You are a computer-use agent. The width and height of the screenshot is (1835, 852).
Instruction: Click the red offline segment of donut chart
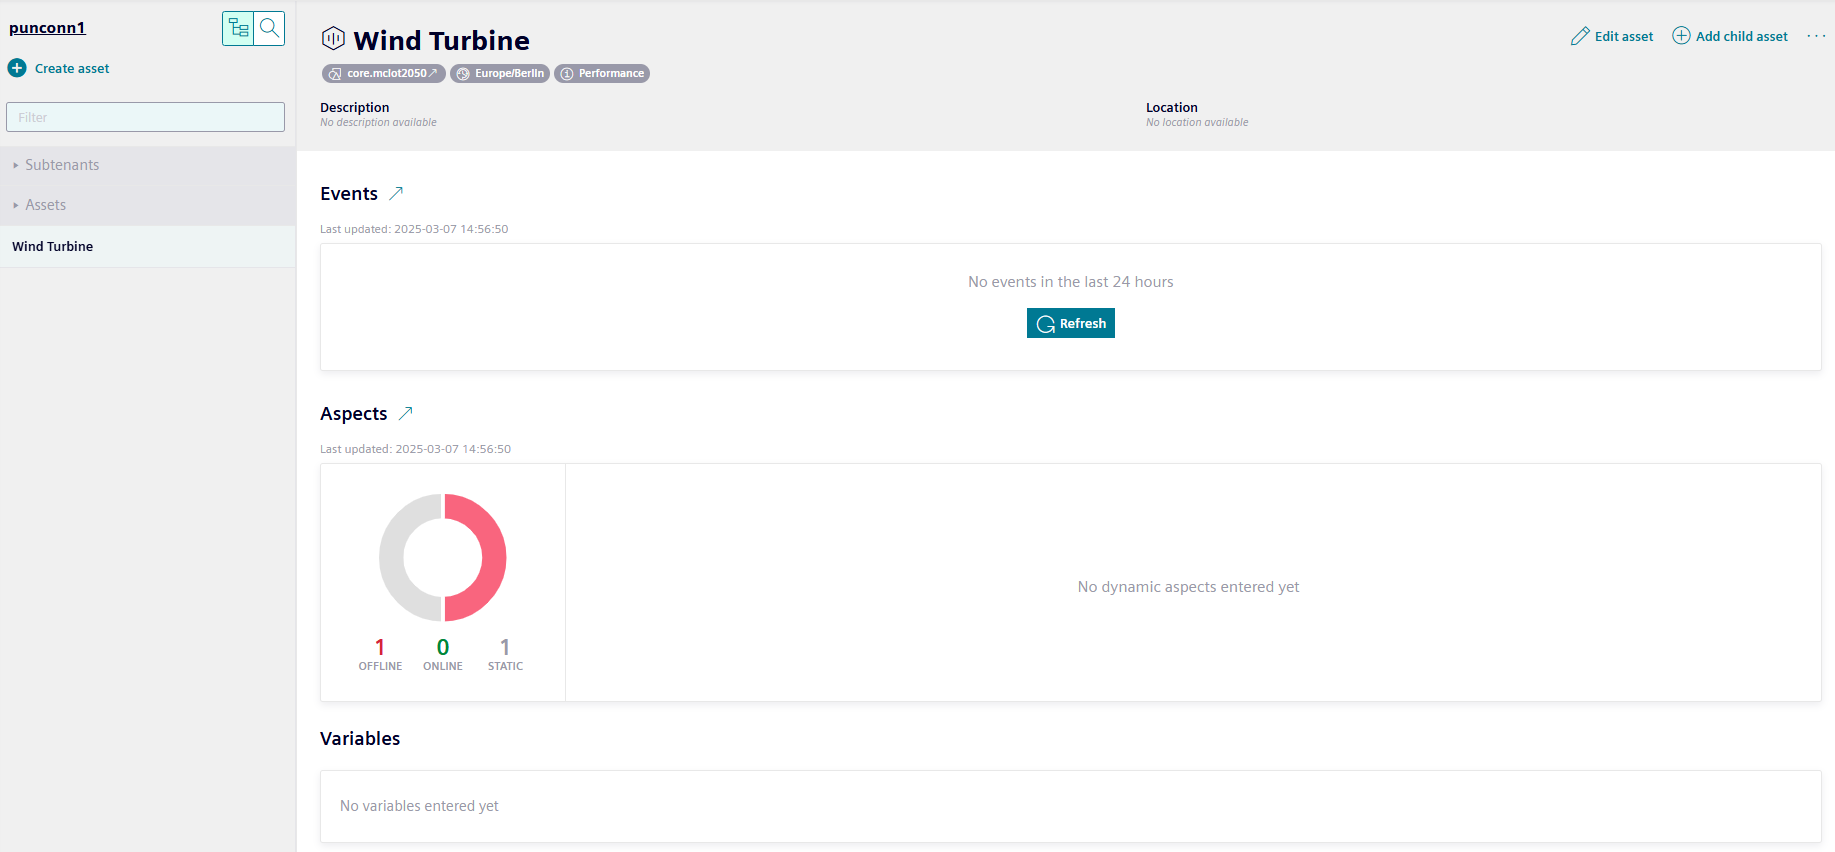point(492,557)
